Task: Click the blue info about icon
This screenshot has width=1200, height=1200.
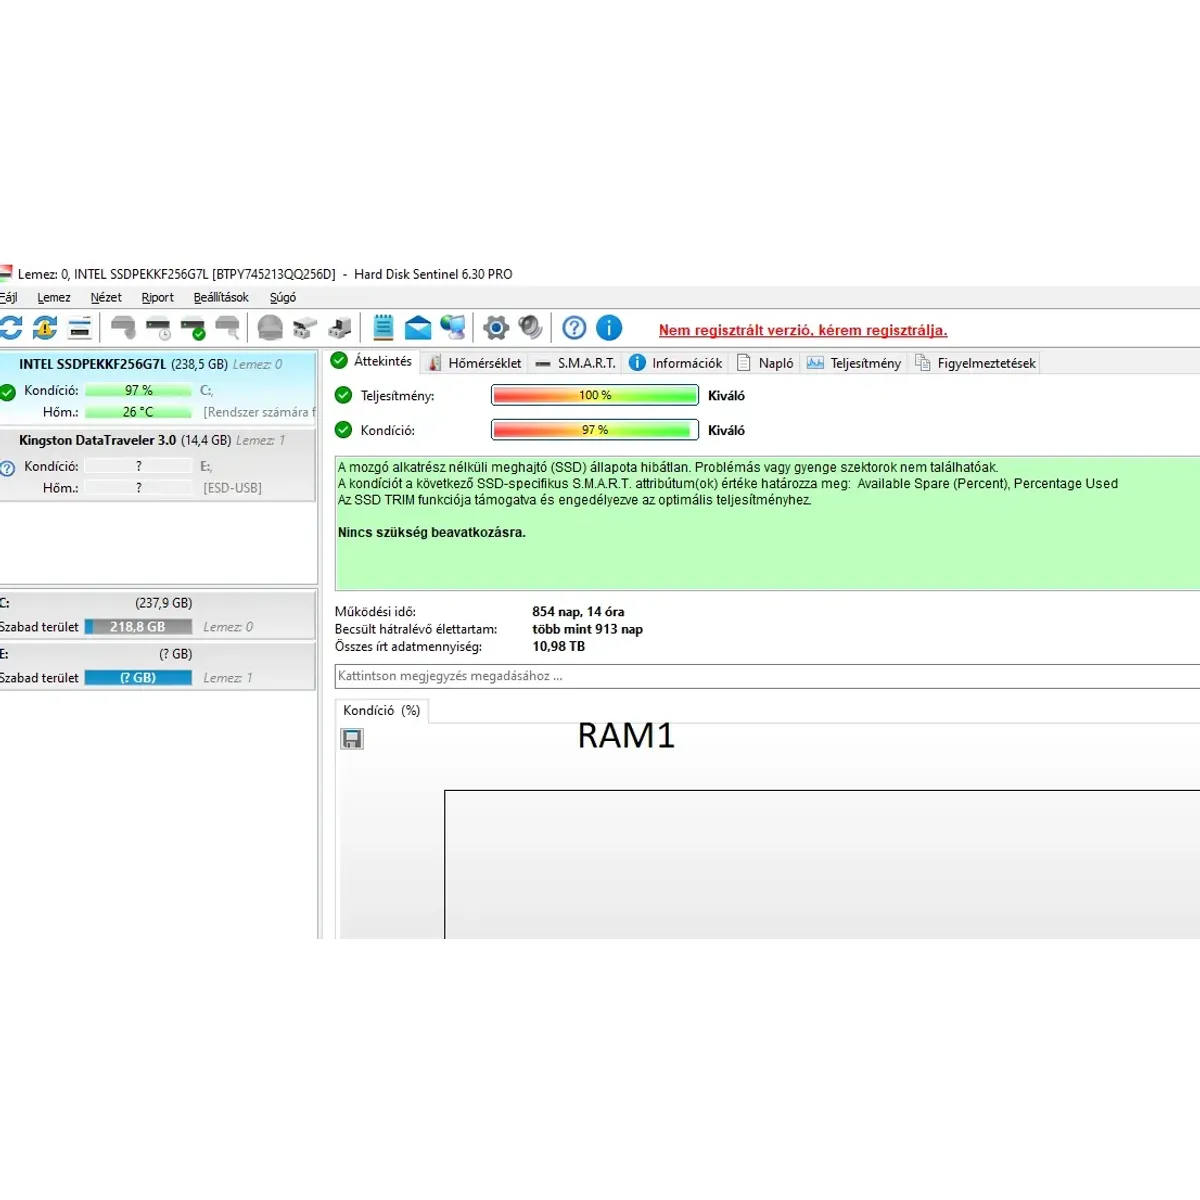Action: point(609,327)
